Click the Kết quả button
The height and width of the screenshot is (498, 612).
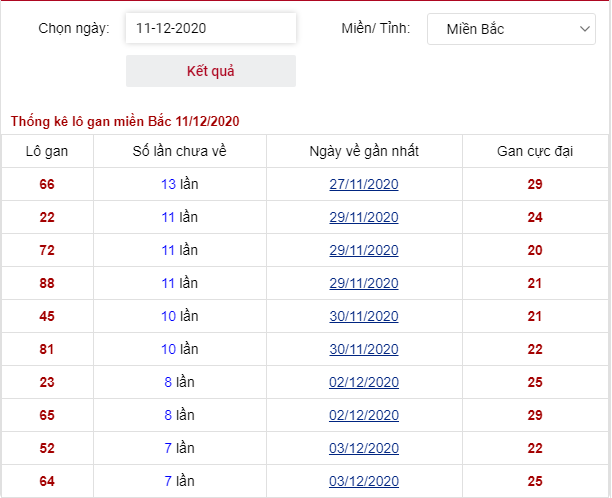pos(211,71)
